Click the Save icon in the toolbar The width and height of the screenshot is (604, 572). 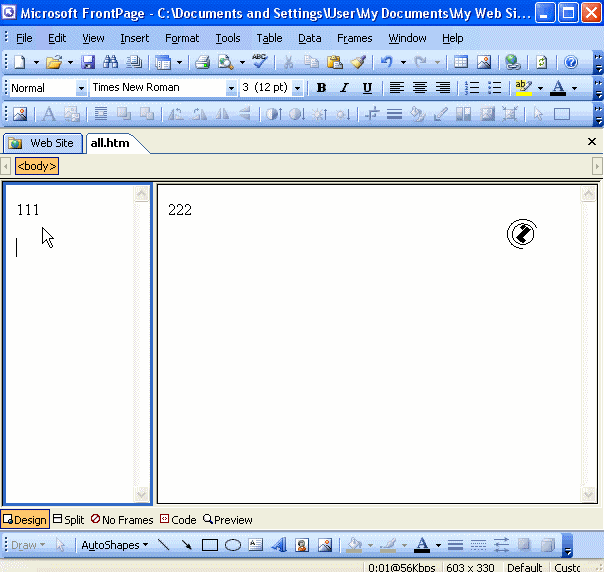pyautogui.click(x=87, y=62)
